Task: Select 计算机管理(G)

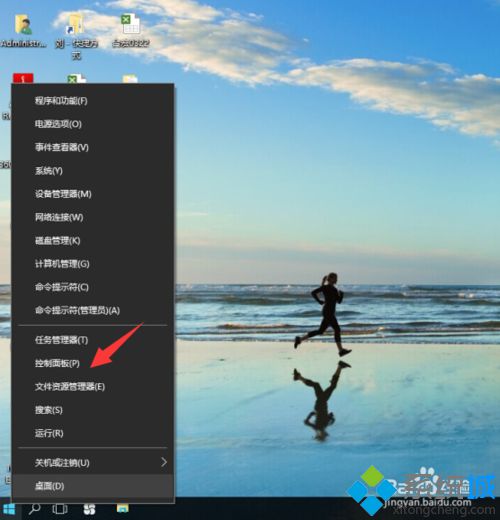Action: point(93,264)
